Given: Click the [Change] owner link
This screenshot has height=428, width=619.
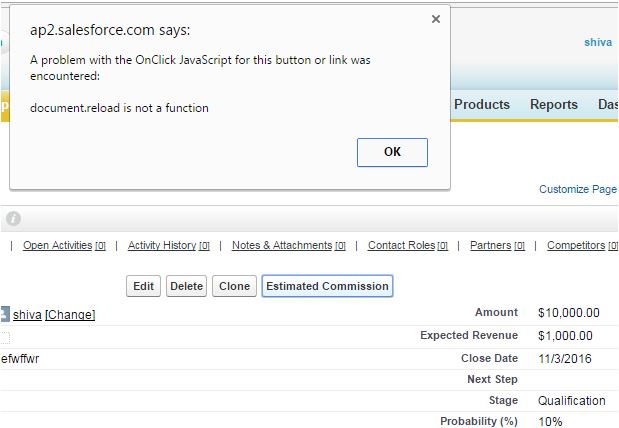Looking at the screenshot, I should pos(70,314).
